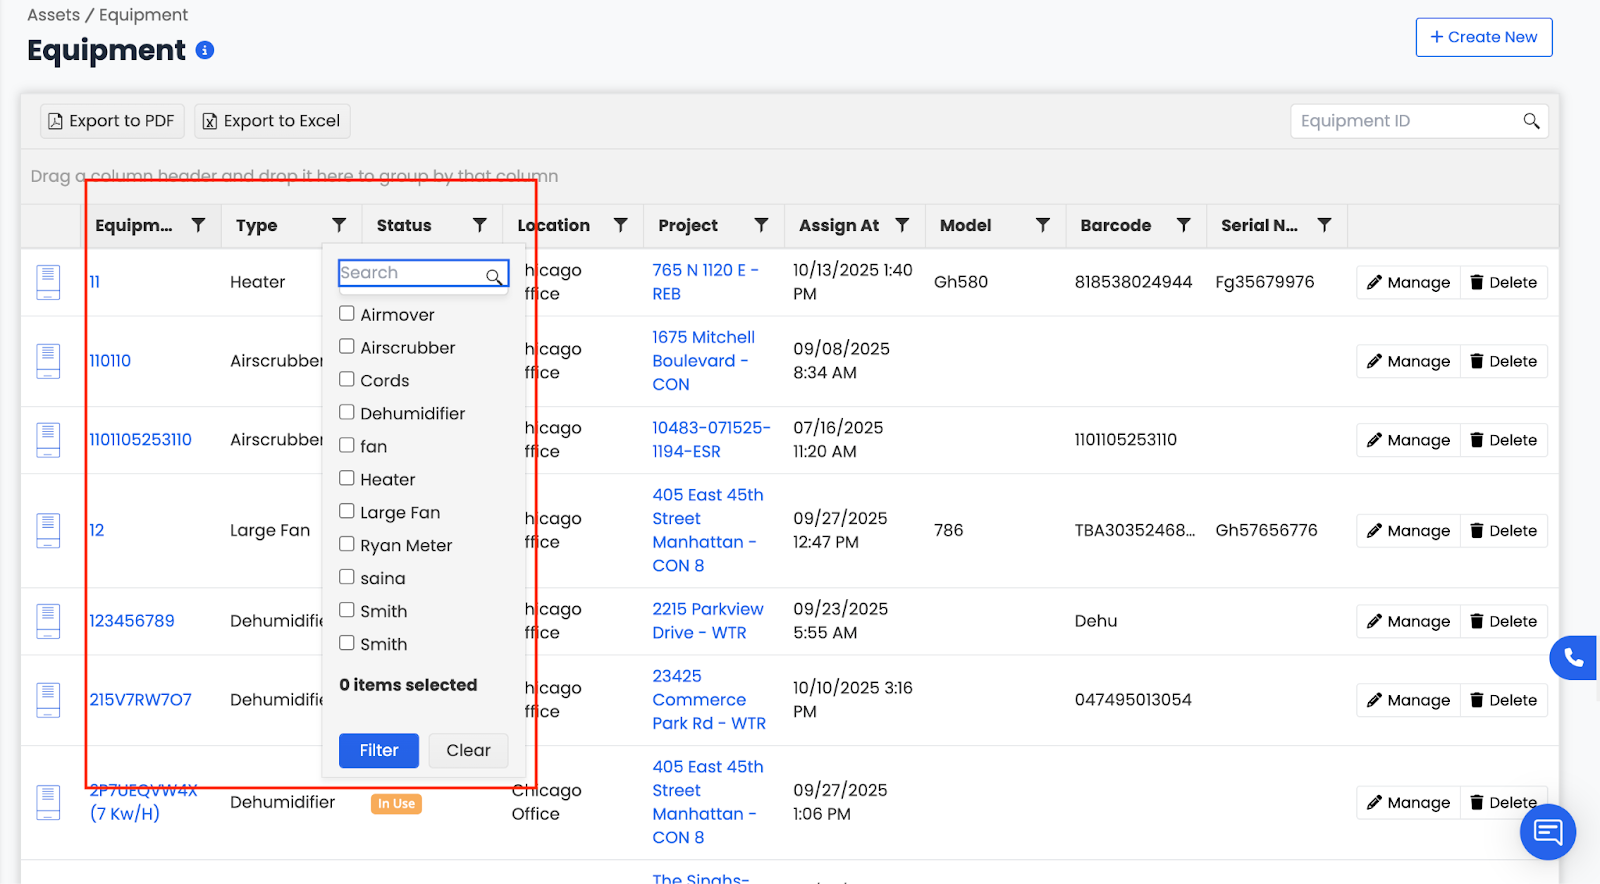Click the Barcode column filter icon
The width and height of the screenshot is (1600, 884).
coord(1184,225)
